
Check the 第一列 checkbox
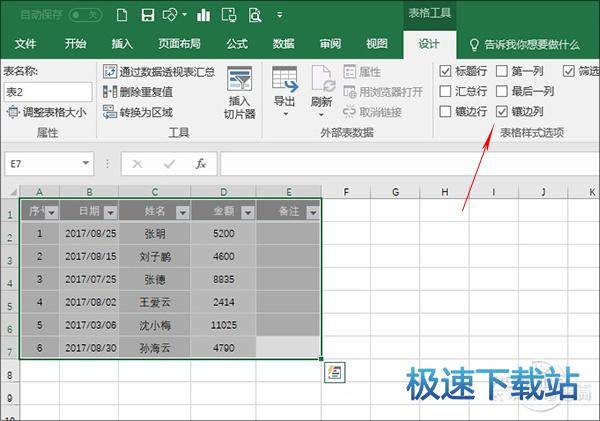(502, 71)
